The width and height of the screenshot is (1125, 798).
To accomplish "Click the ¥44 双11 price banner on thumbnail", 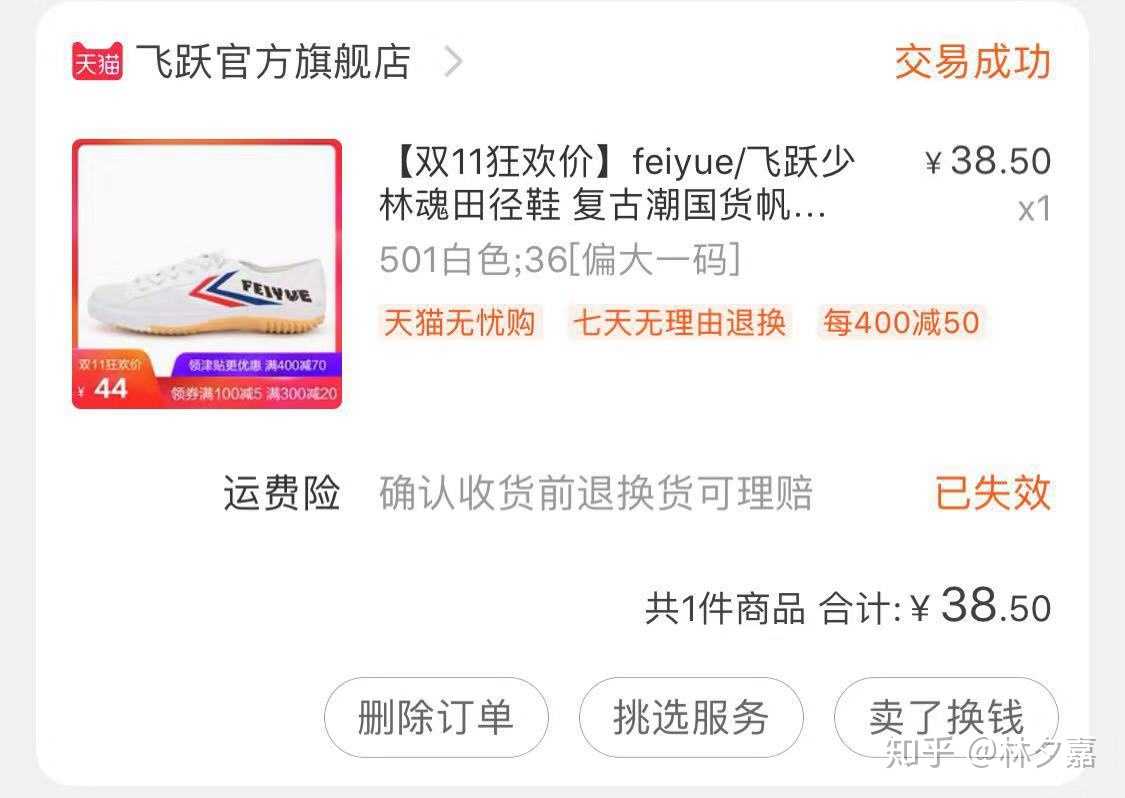I will [112, 380].
